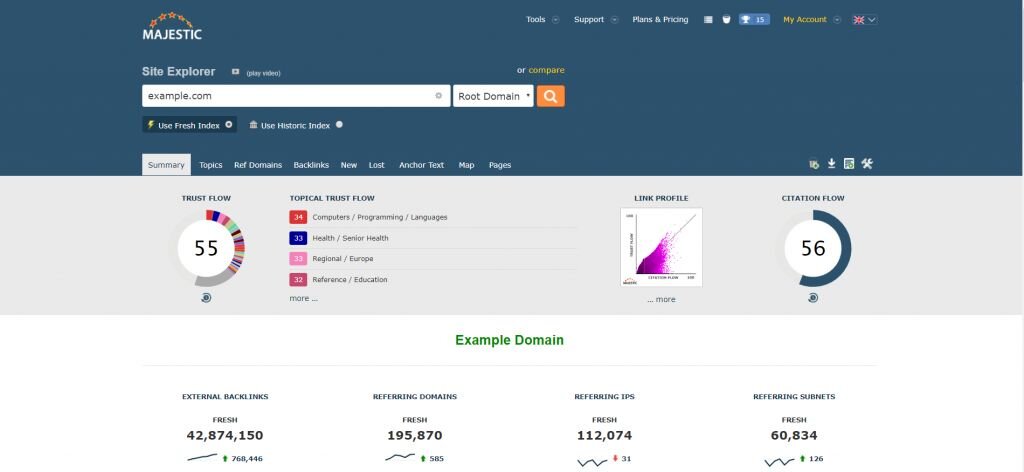Expand the Link Profile more link

(661, 299)
